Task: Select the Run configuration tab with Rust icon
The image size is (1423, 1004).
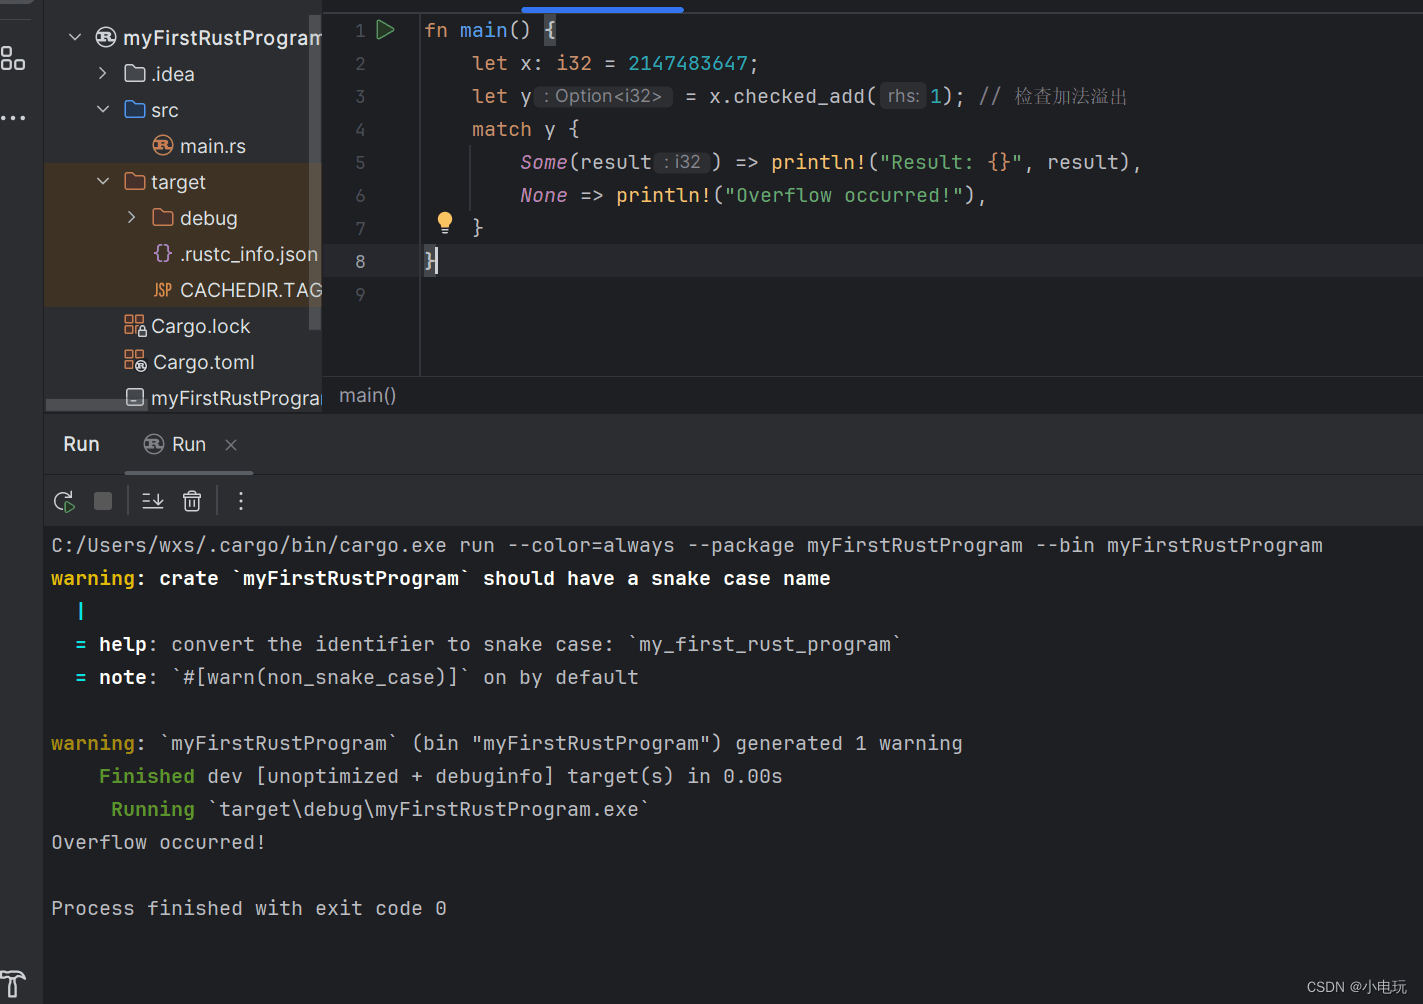Action: click(x=176, y=445)
